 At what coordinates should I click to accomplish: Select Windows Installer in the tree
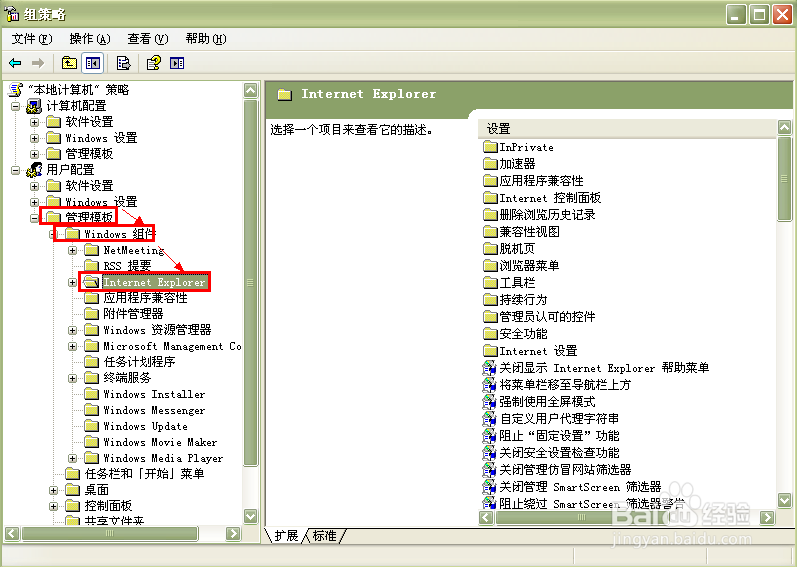[154, 394]
